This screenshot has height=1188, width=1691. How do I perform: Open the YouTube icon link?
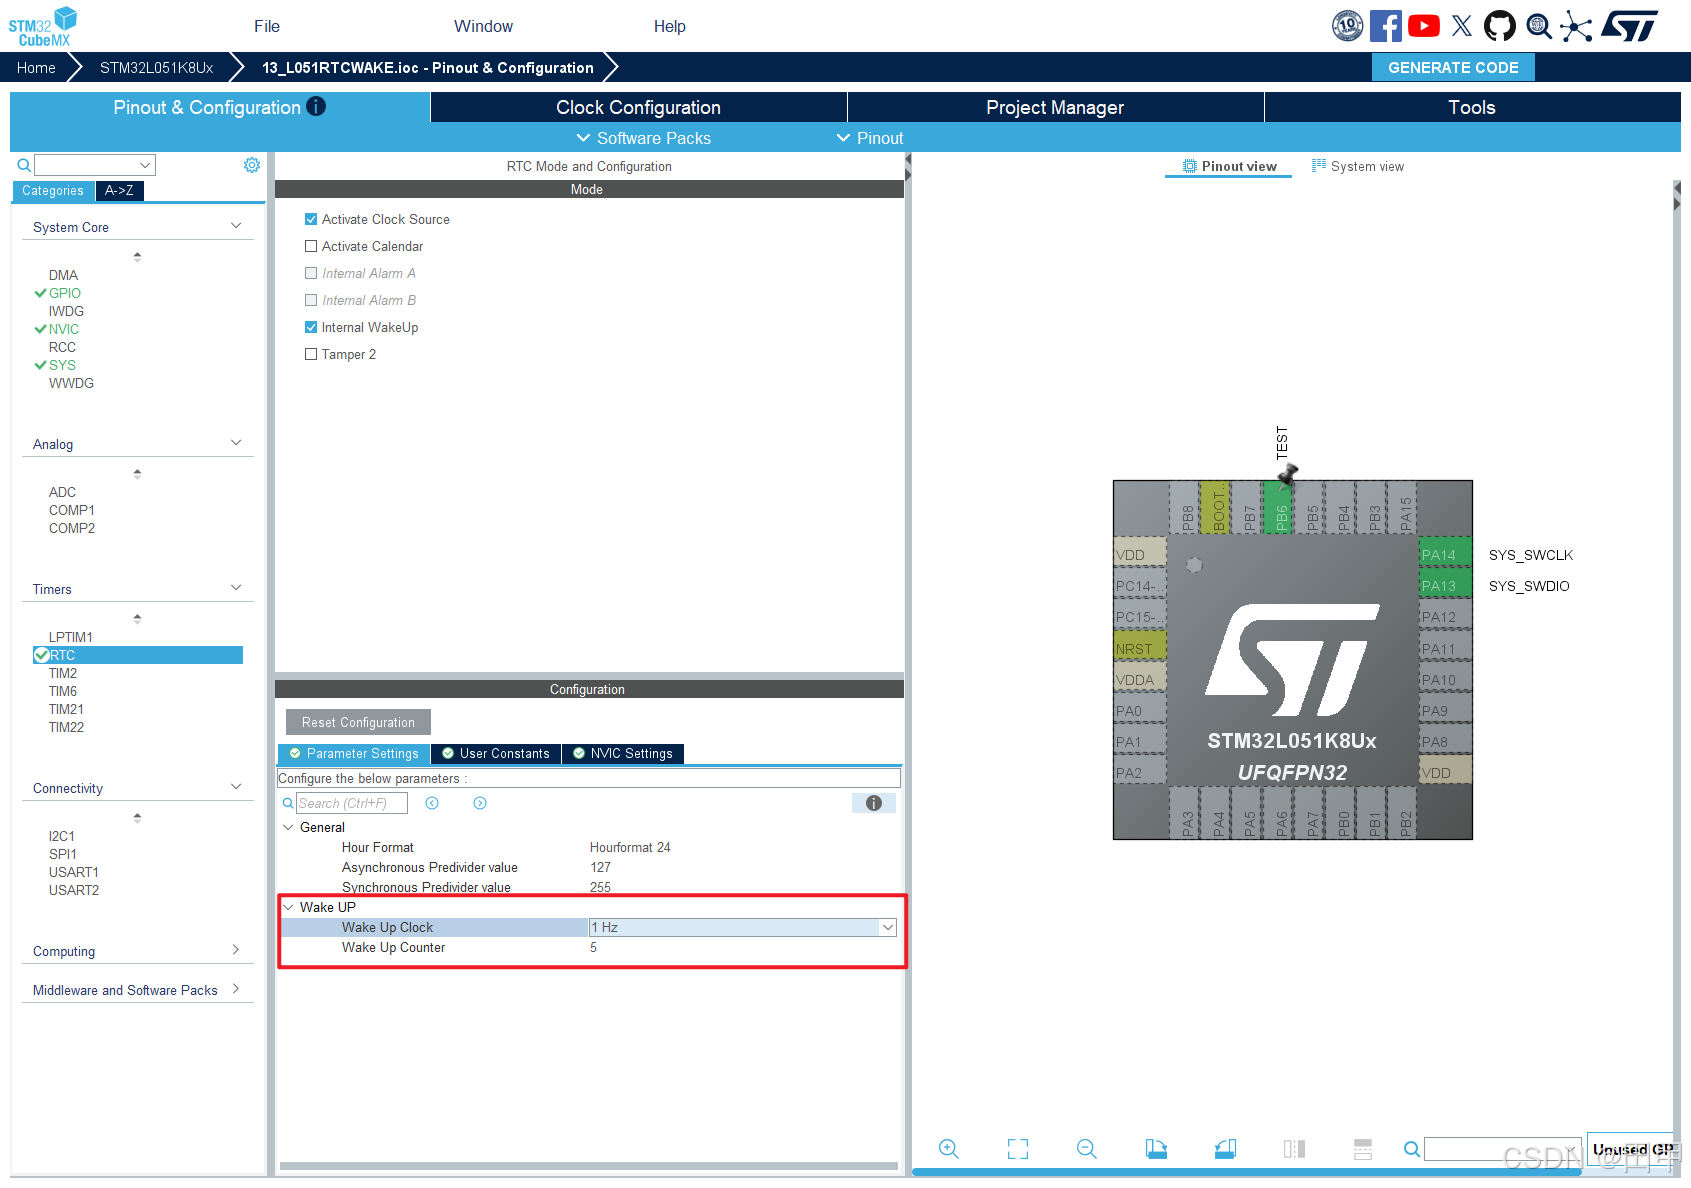tap(1423, 26)
